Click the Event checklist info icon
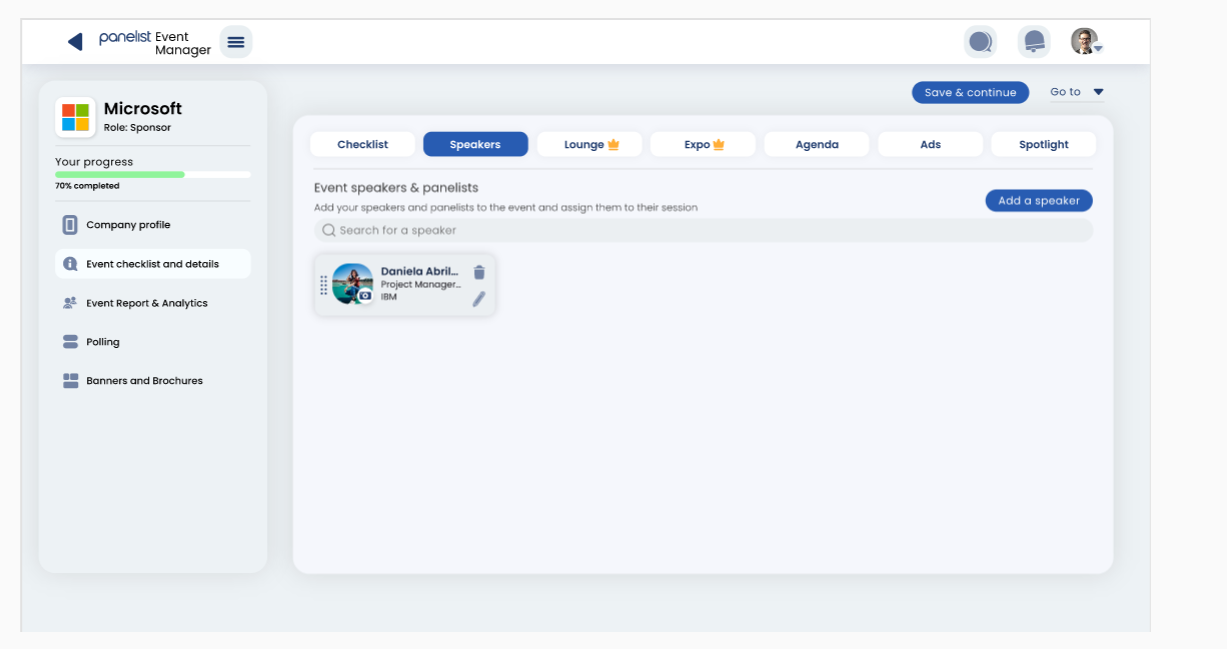Viewport: 1227px width, 649px height. click(70, 264)
